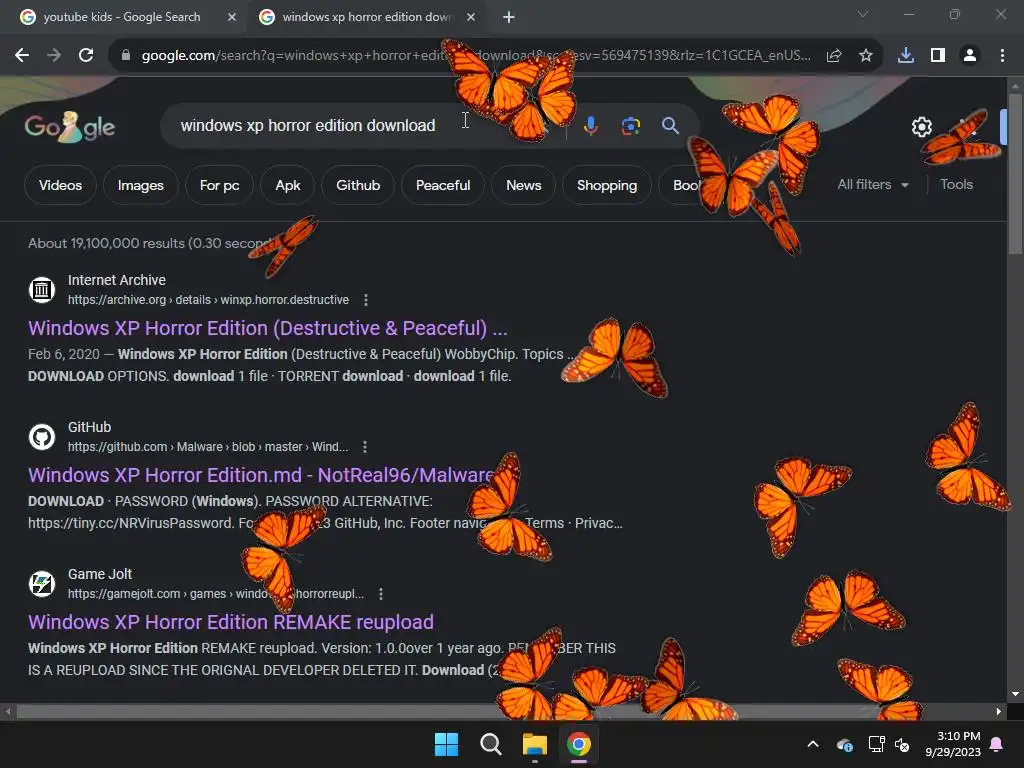The image size is (1024, 768).
Task: Open Windows XP Horror Edition Destructive & Peaceful link
Action: click(x=268, y=328)
